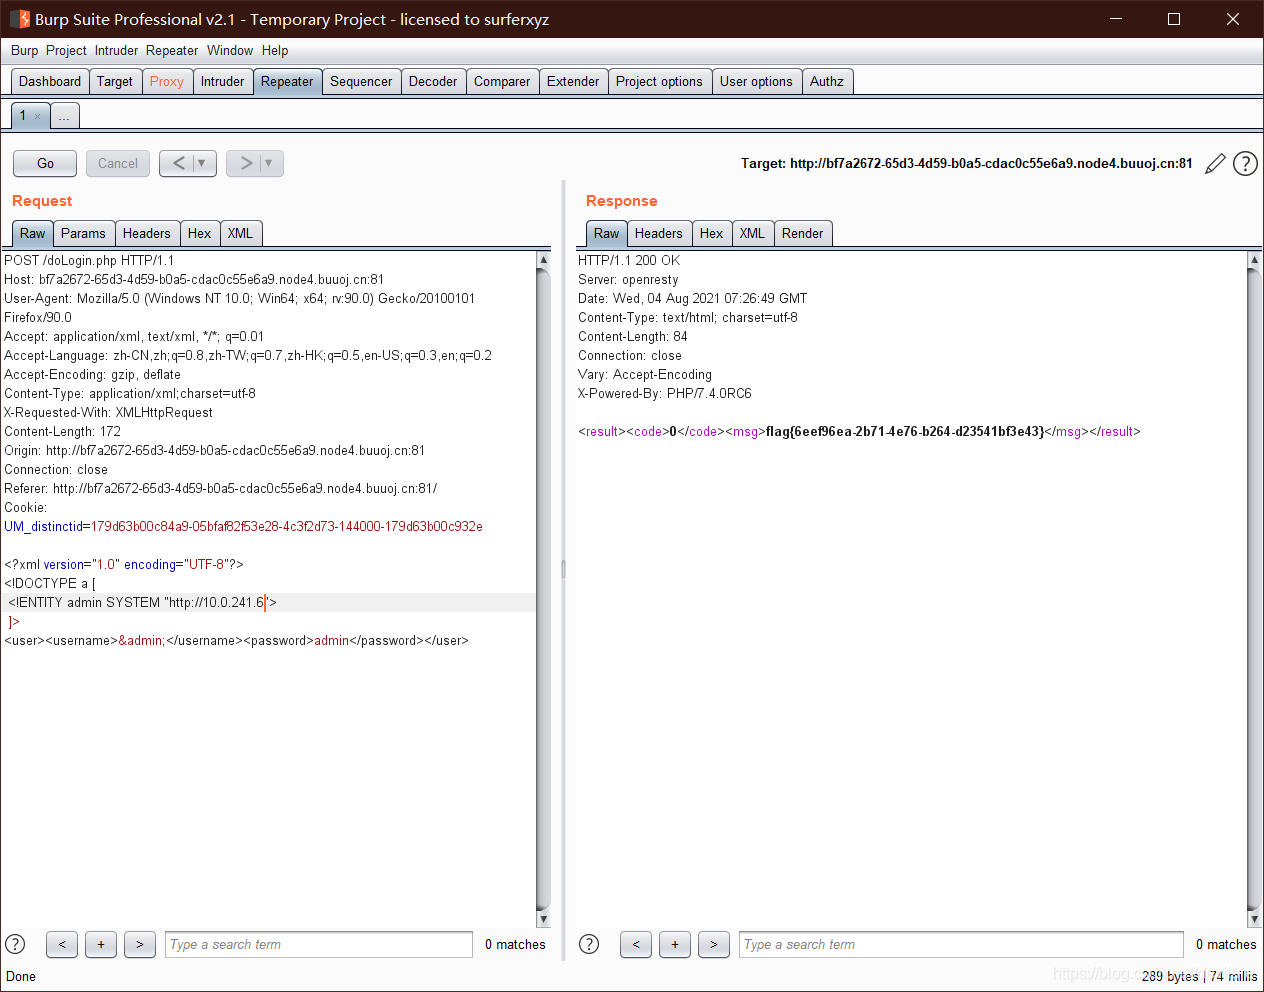1264x992 pixels.
Task: Select response XML view tab
Action: pyautogui.click(x=752, y=233)
